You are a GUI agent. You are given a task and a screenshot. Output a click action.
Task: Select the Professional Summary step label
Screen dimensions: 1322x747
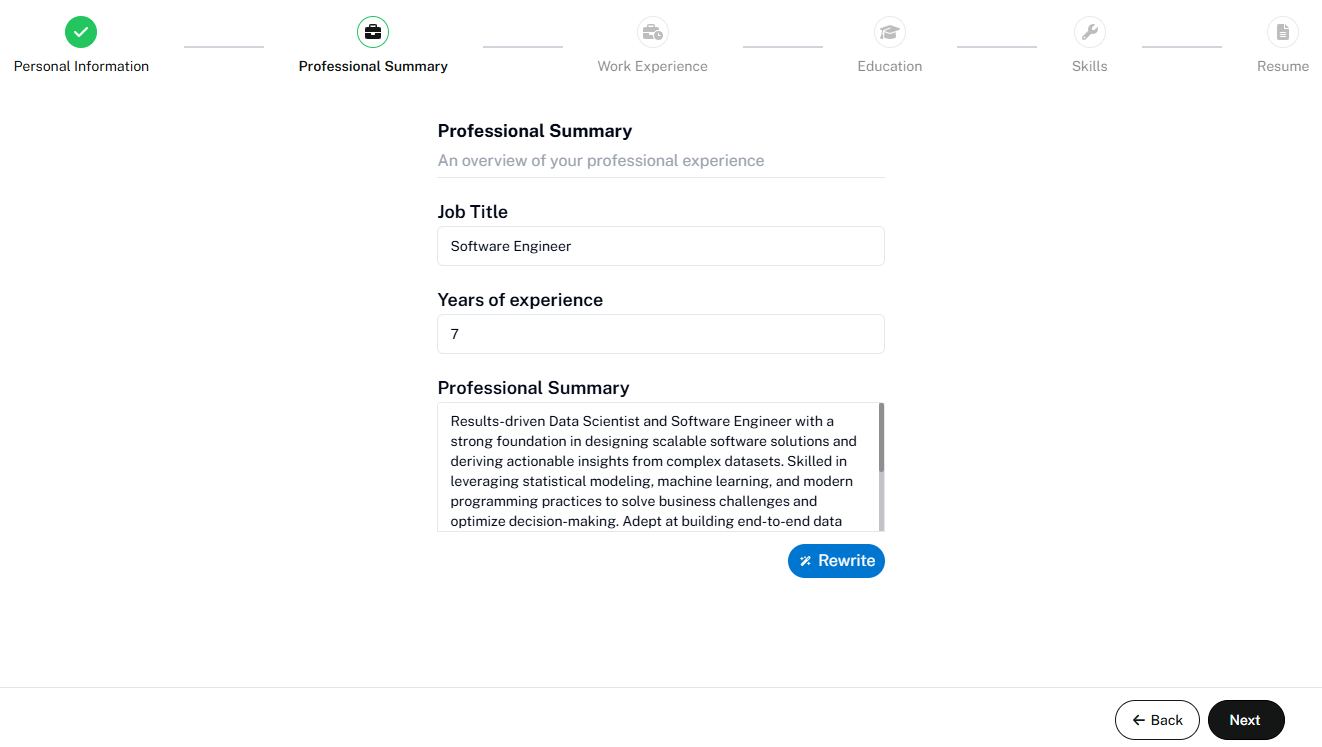point(373,66)
